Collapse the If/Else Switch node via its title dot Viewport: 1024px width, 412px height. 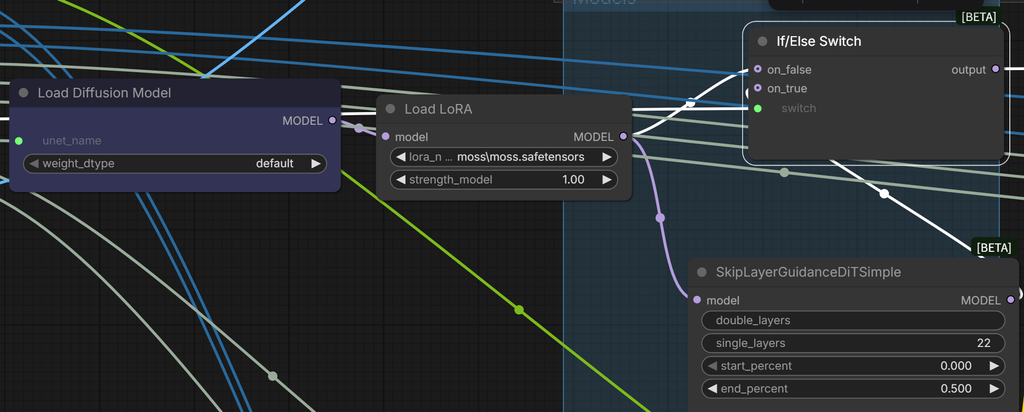click(762, 41)
